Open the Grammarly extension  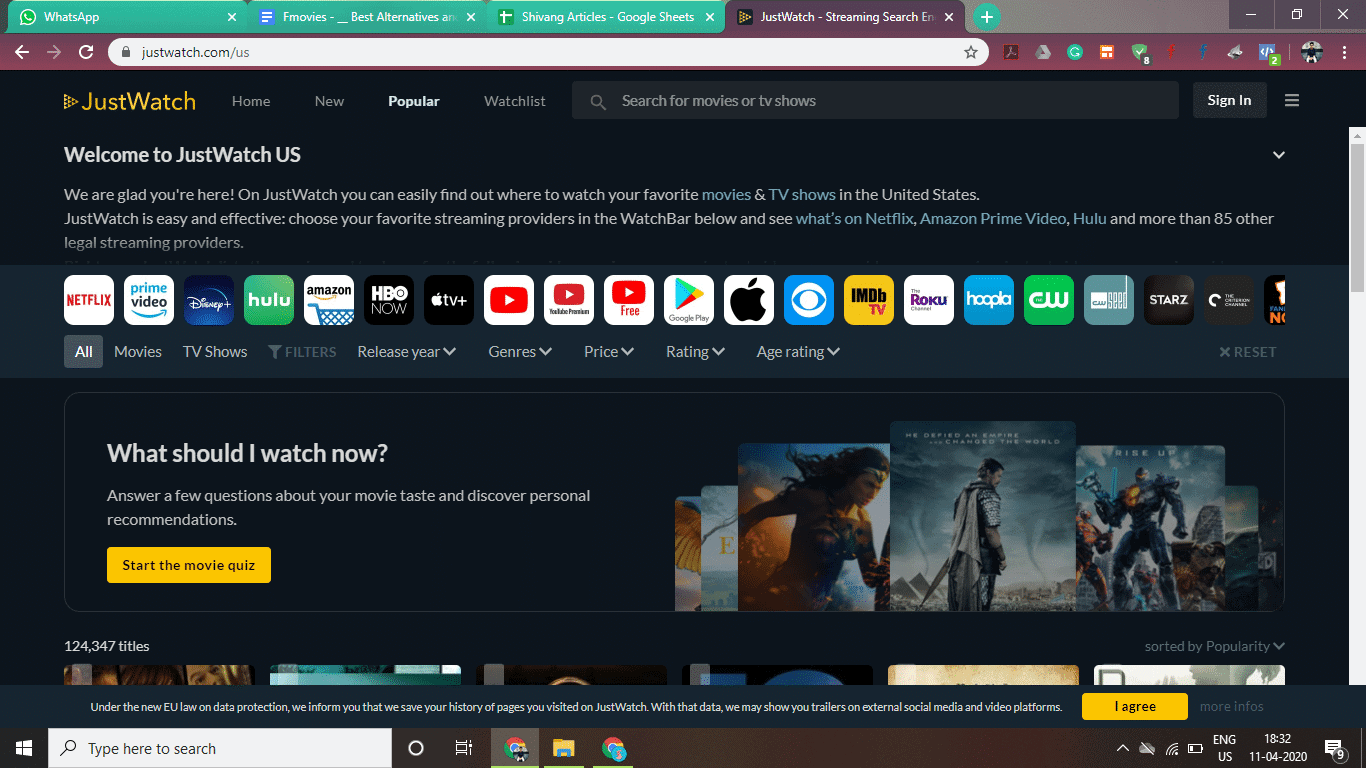[x=1075, y=52]
